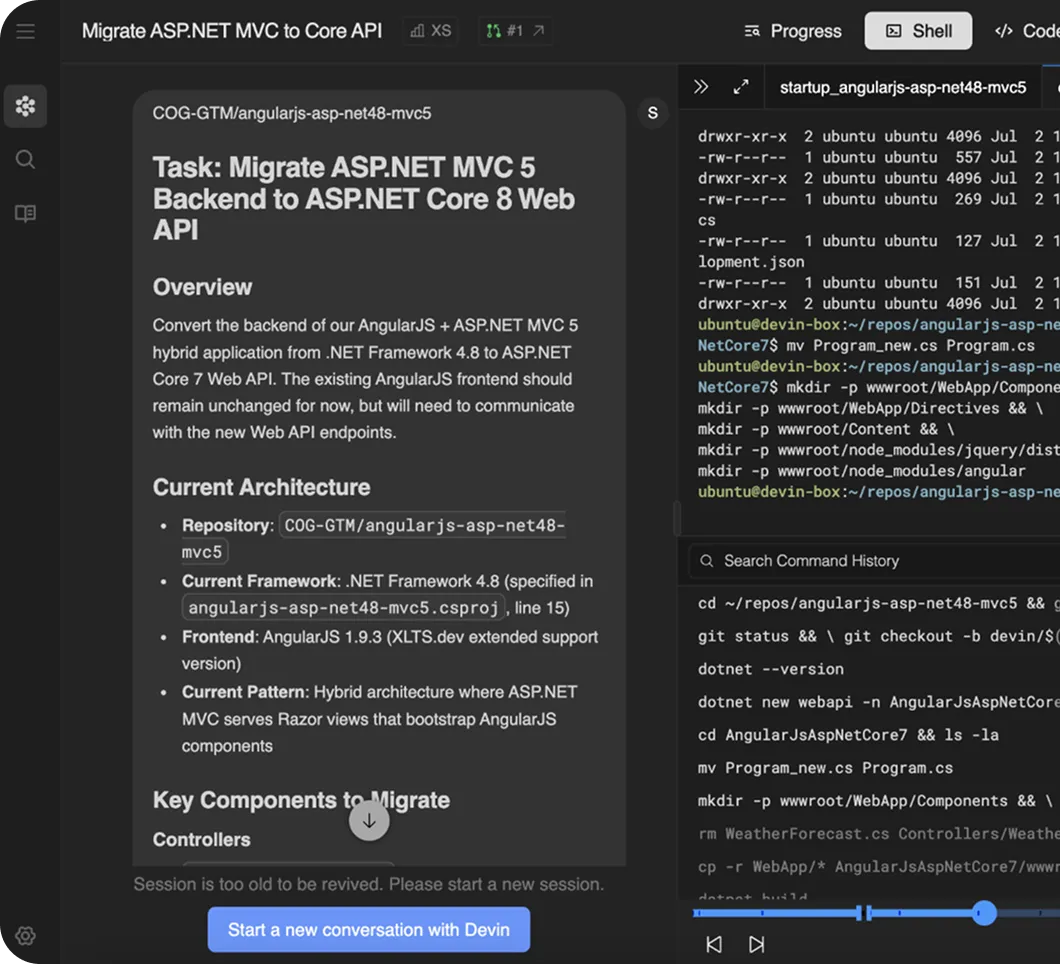Screen dimensions: 1060x964
Task: Click the 'Current Architecture' heading
Action: tap(262, 487)
